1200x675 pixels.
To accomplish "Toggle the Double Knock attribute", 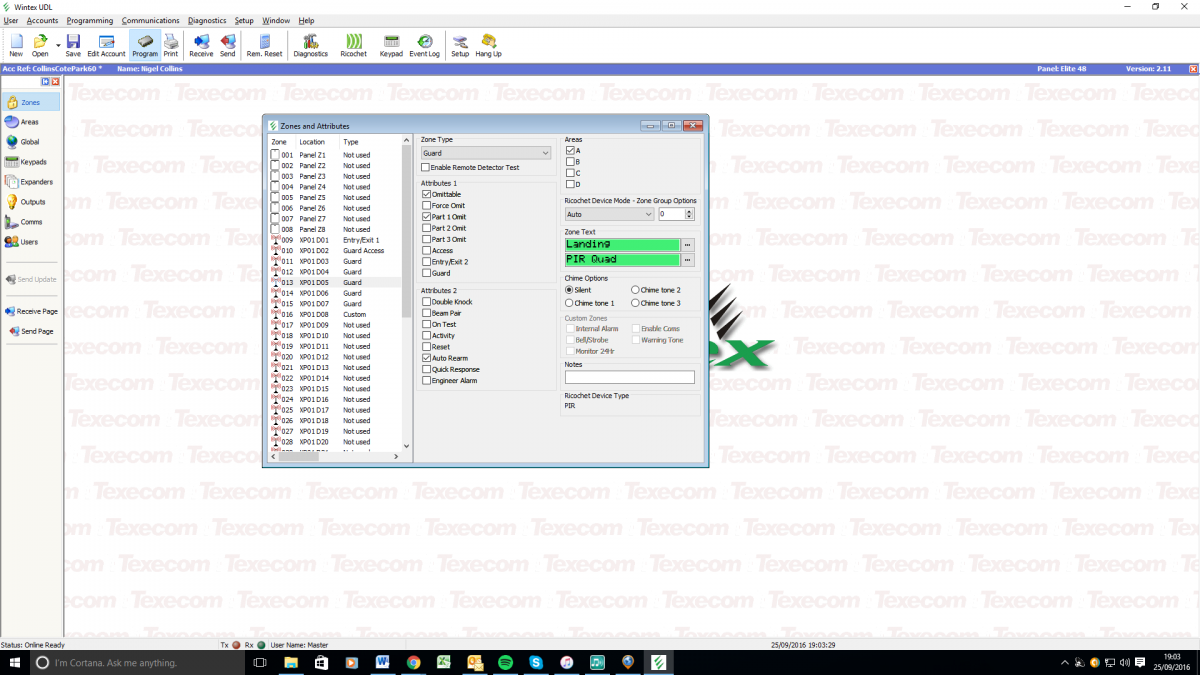I will (x=427, y=301).
